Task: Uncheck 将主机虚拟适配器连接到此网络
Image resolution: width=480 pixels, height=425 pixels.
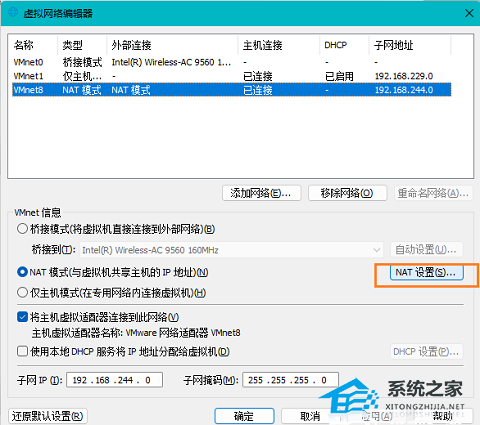Action: (x=22, y=317)
